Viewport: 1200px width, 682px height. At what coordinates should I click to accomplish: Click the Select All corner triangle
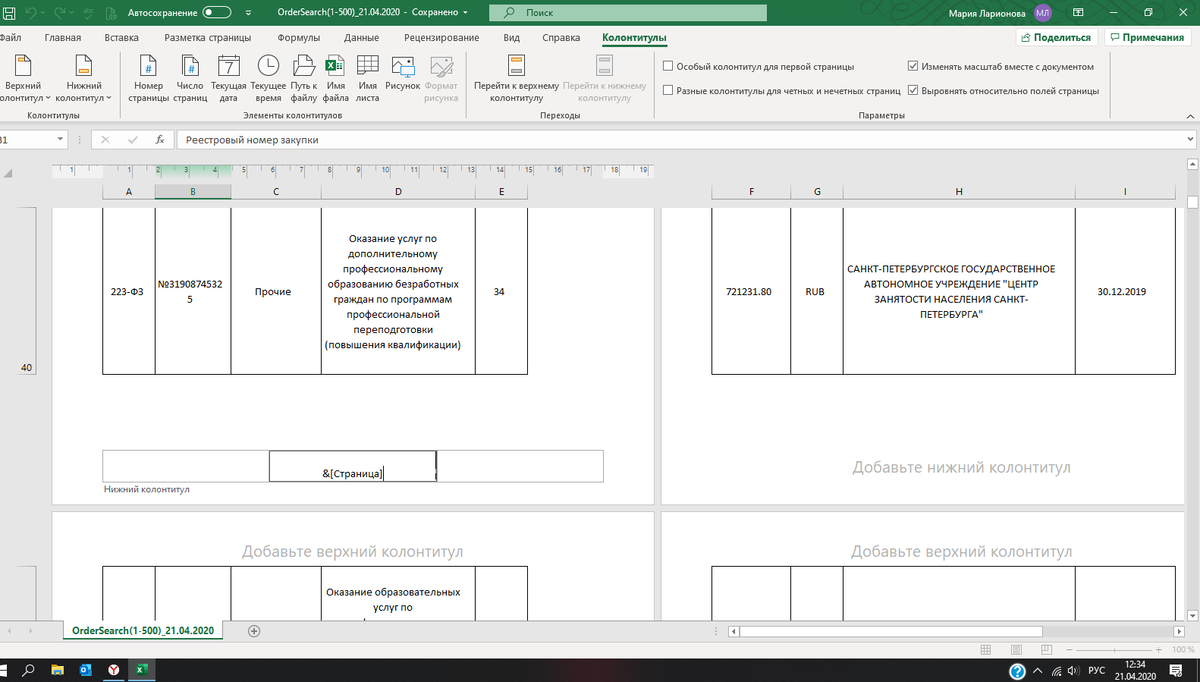[x=10, y=173]
